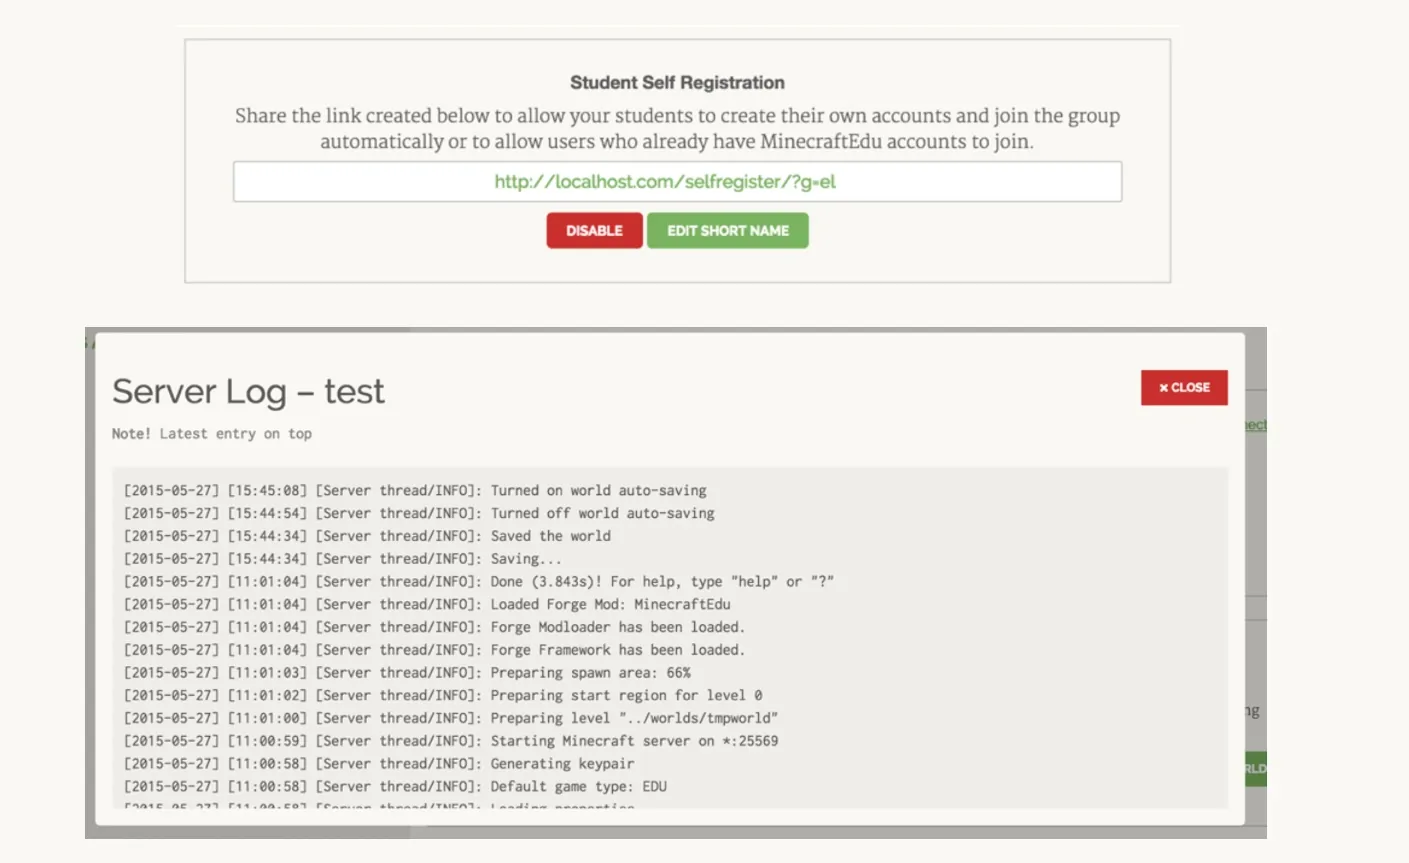Select 'Starting Minecraft server on *:25569' line
This screenshot has width=1409, height=863.
pyautogui.click(x=451, y=741)
